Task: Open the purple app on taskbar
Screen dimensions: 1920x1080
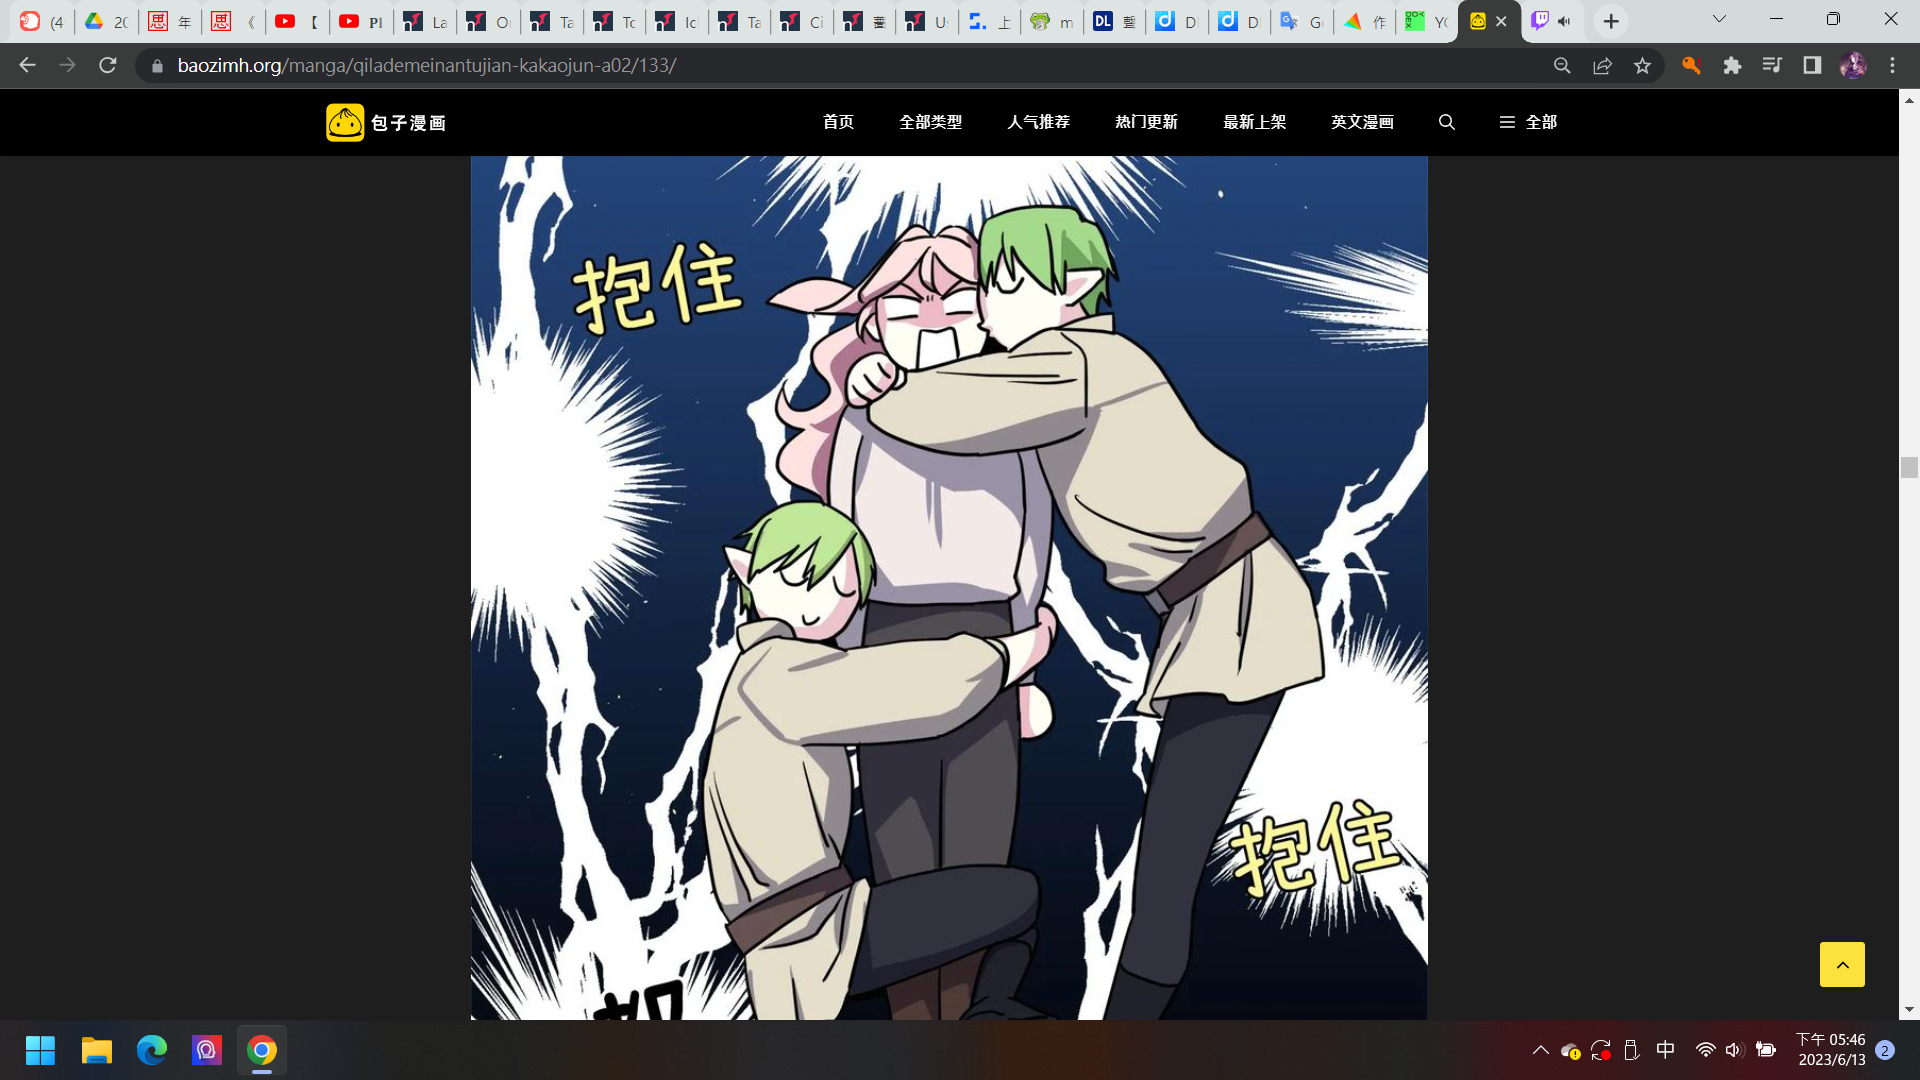Action: 206,1050
